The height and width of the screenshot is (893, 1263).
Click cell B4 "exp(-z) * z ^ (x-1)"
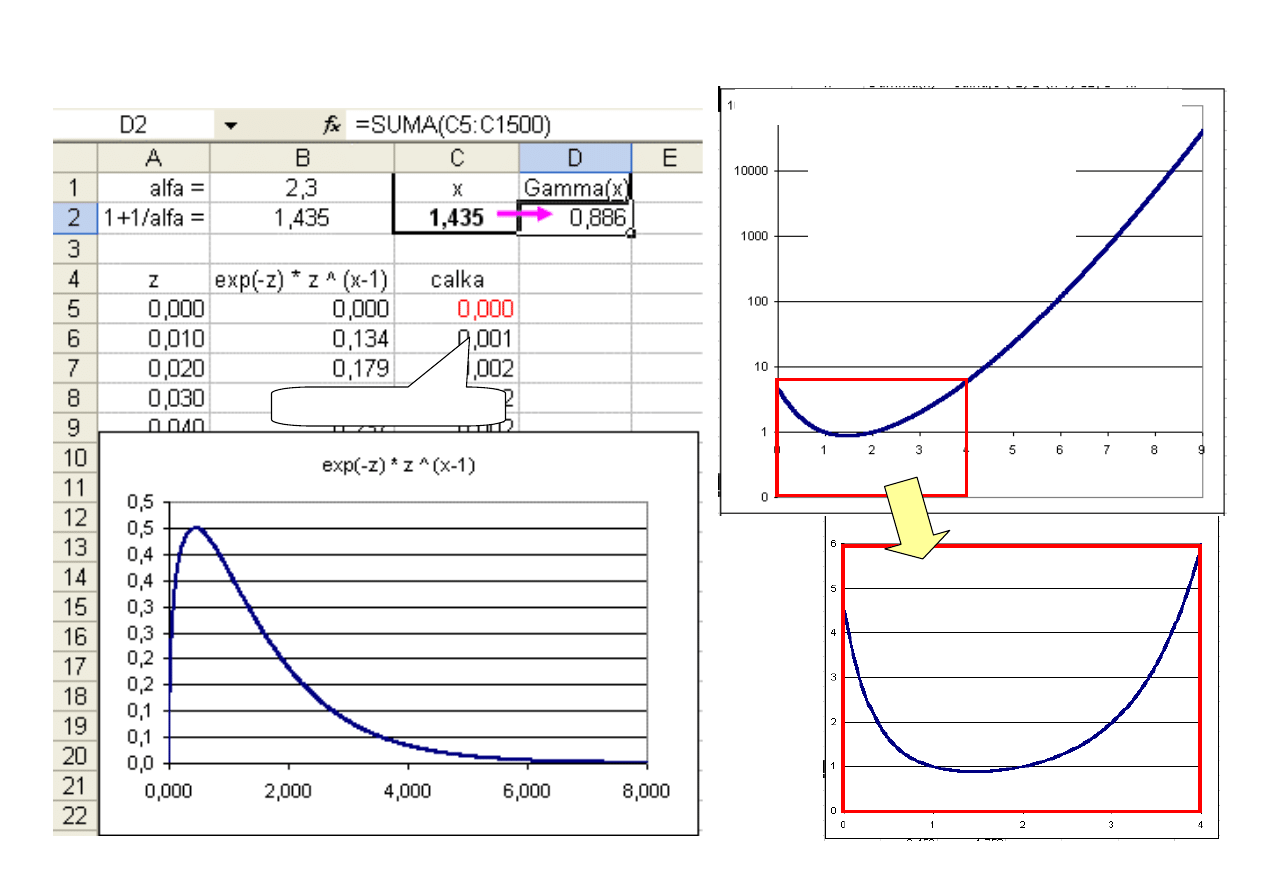(x=302, y=277)
